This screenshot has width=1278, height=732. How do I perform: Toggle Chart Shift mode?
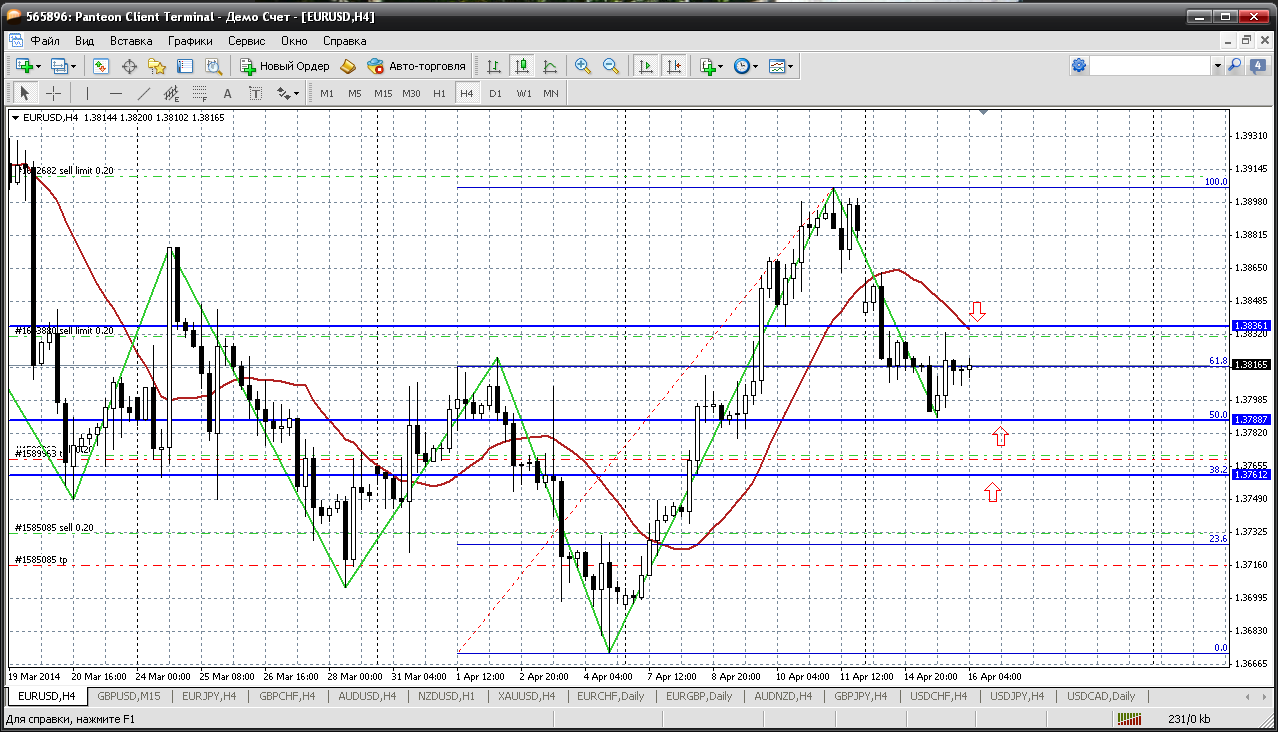674,66
